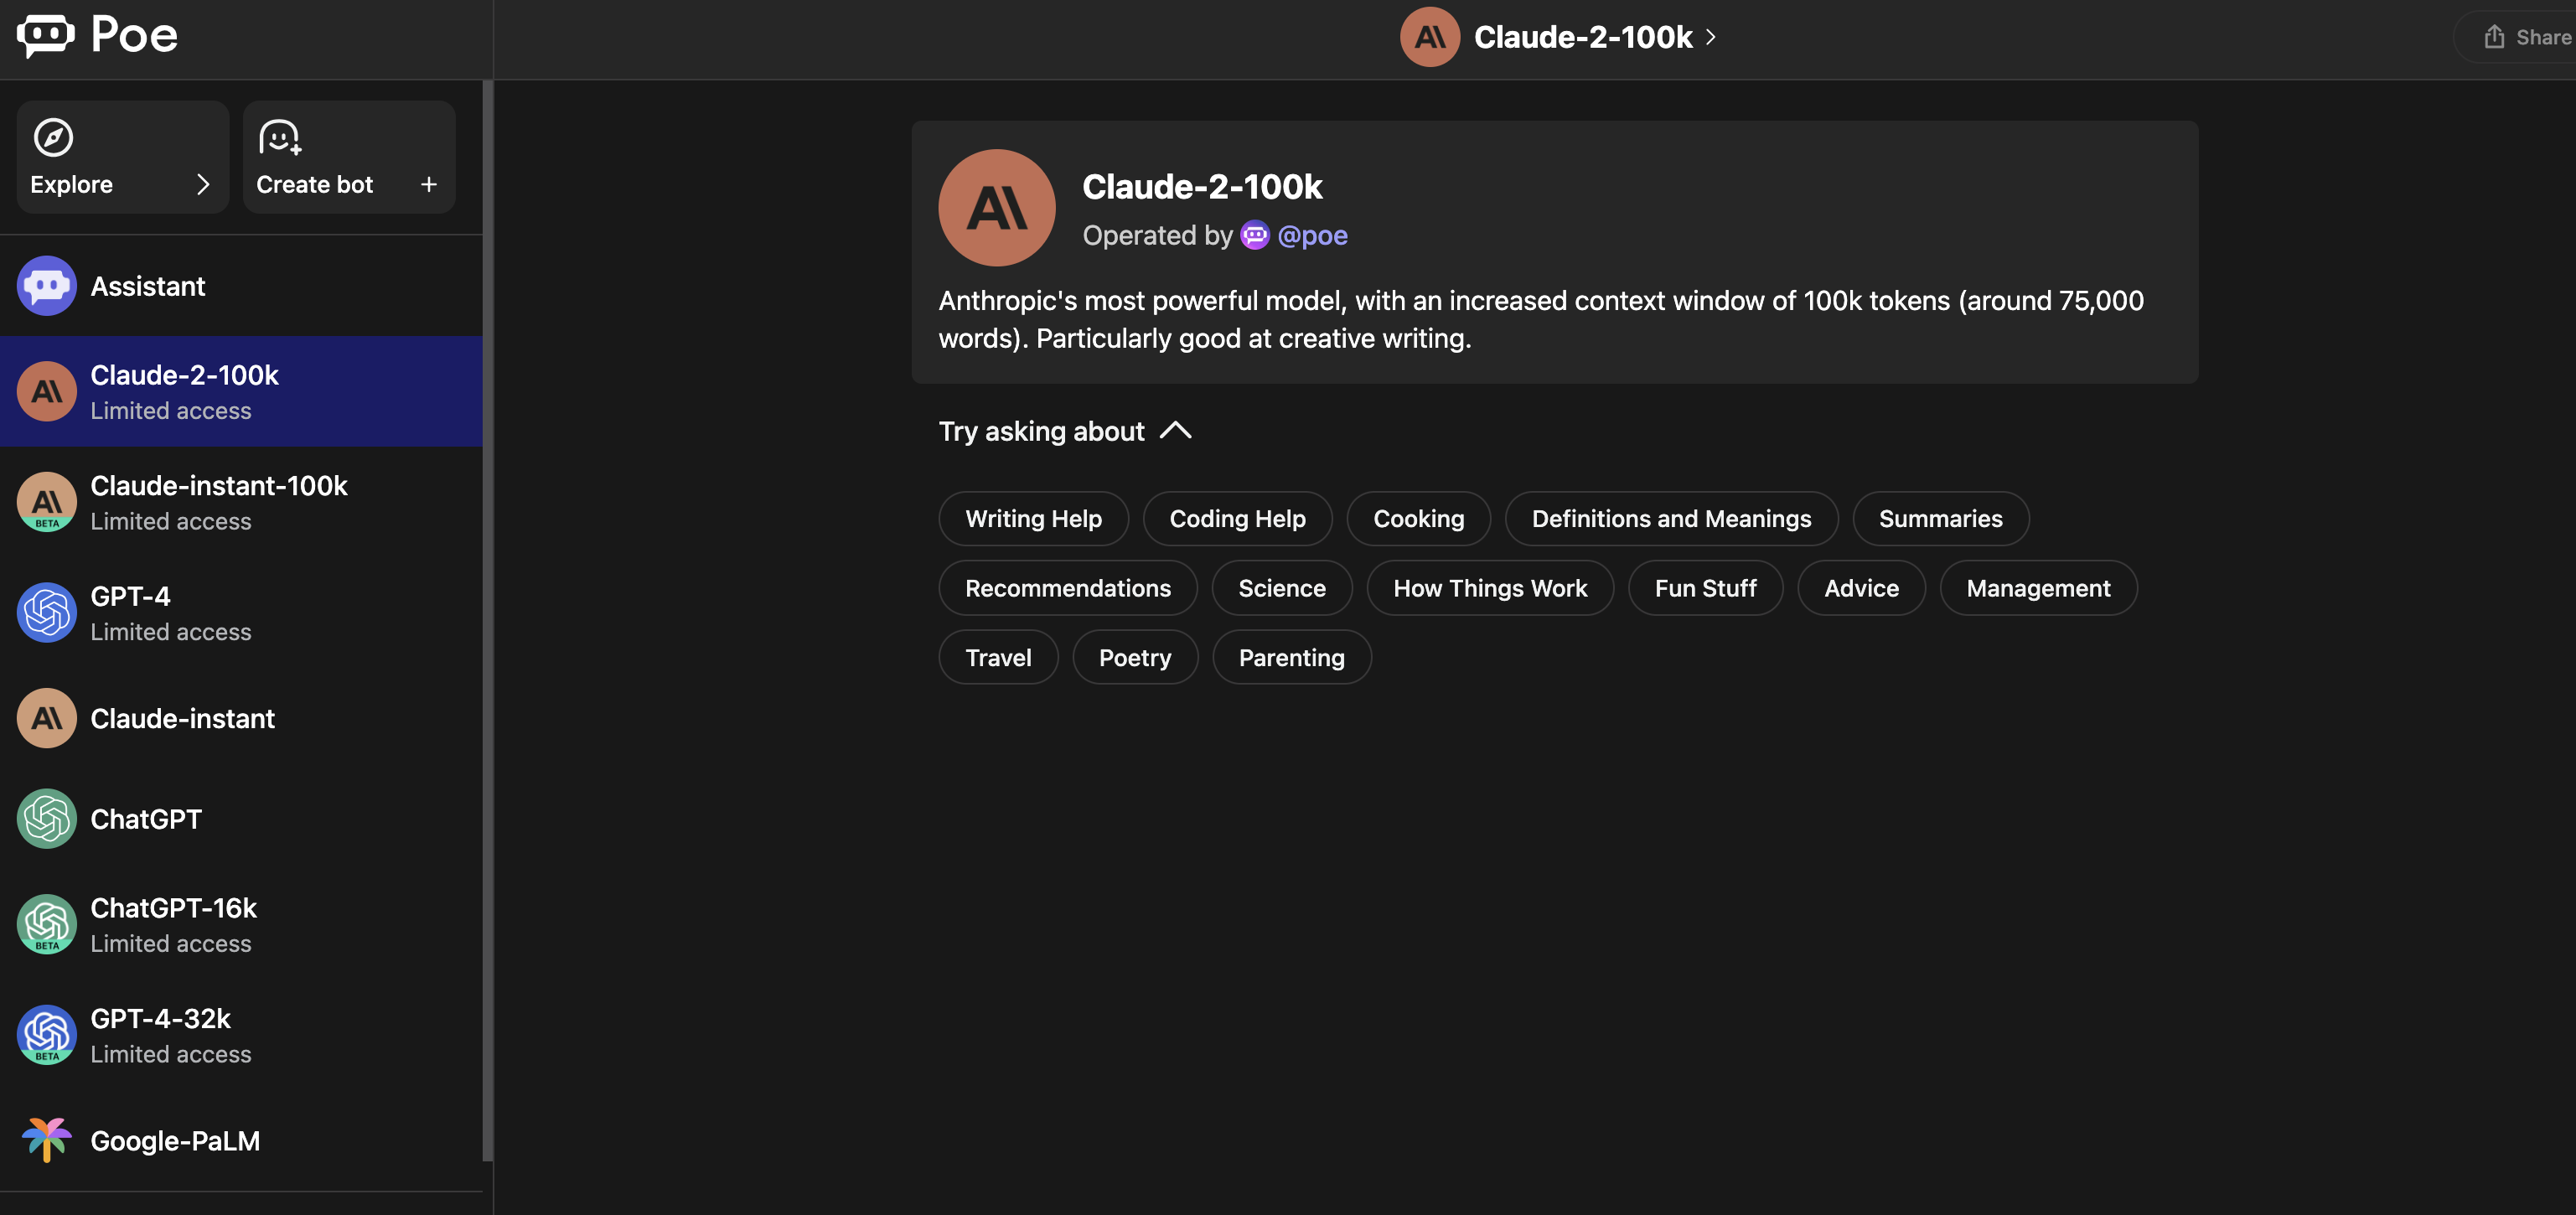The image size is (2576, 1215).
Task: Expand the Claude-2-100k header chevron
Action: (x=1711, y=37)
